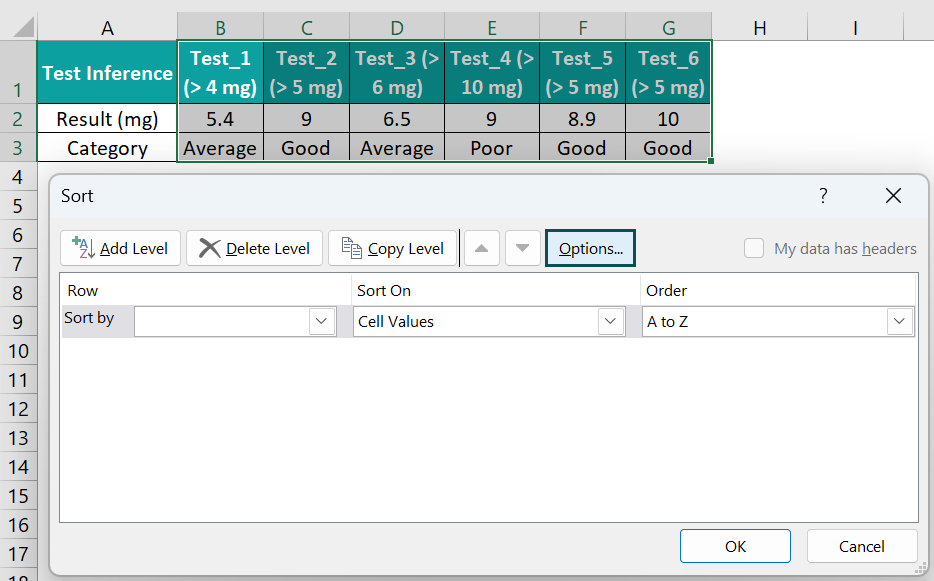
Task: Open the sort Options dialog
Action: point(590,248)
